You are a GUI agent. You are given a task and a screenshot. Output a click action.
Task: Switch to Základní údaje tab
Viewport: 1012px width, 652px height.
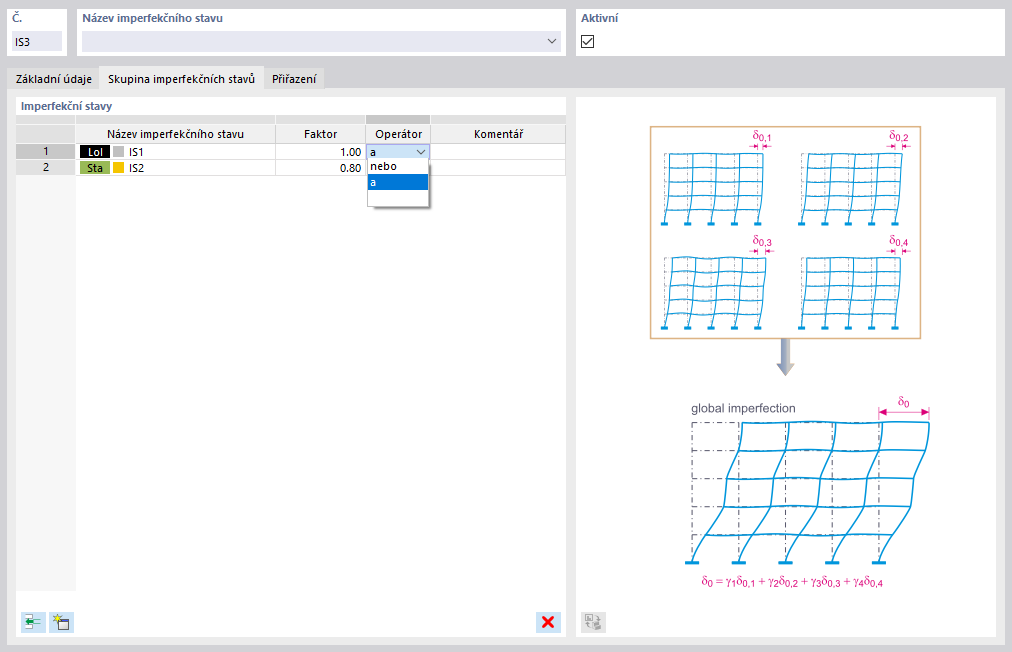pos(54,79)
